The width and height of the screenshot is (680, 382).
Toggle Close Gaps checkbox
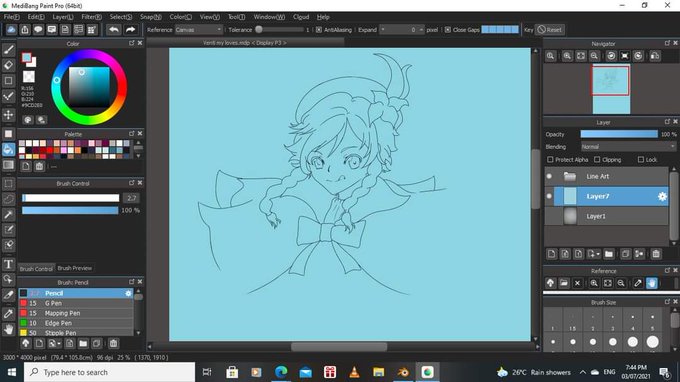tap(448, 29)
